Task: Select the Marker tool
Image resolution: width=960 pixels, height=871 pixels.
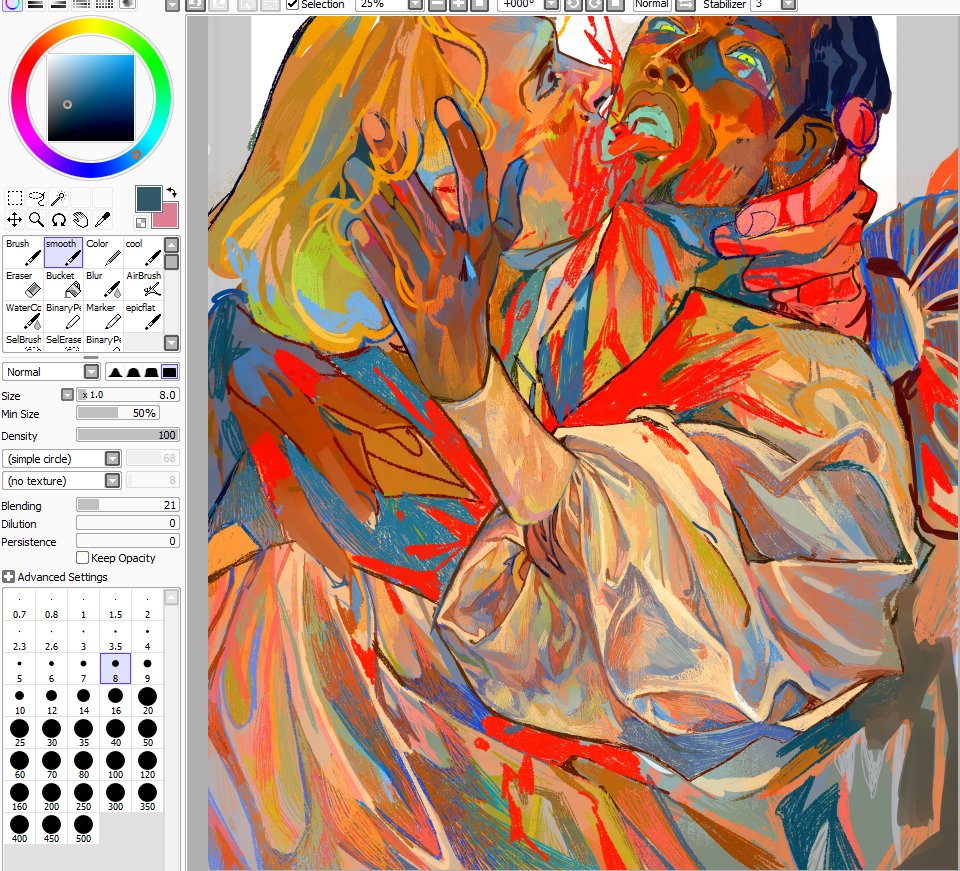Action: [x=103, y=318]
